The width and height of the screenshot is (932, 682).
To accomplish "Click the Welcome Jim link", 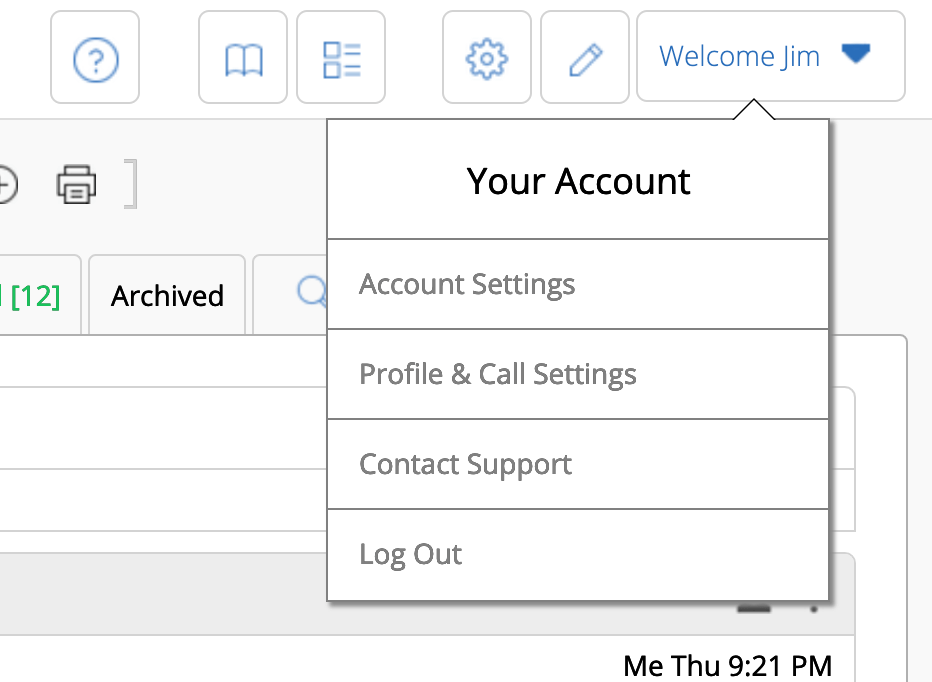I will 739,56.
